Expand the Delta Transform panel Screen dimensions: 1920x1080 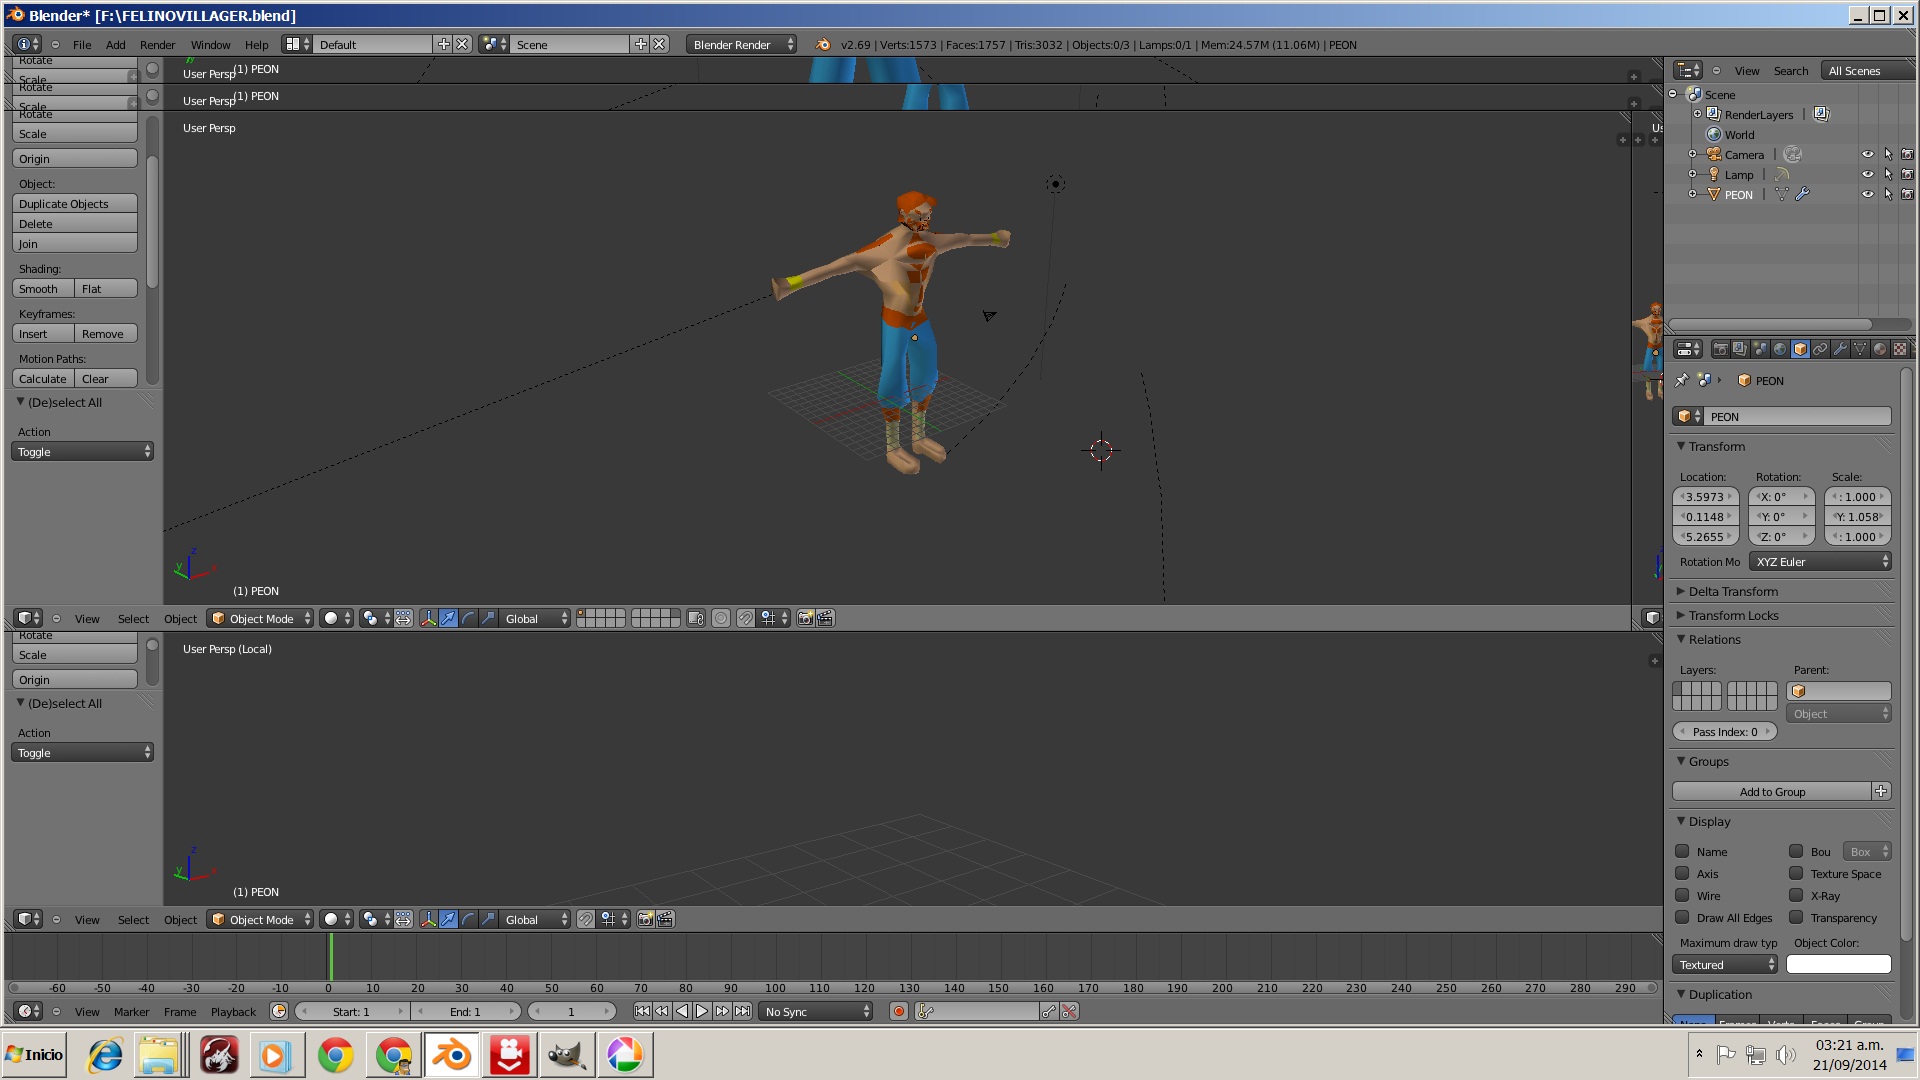(x=1733, y=591)
